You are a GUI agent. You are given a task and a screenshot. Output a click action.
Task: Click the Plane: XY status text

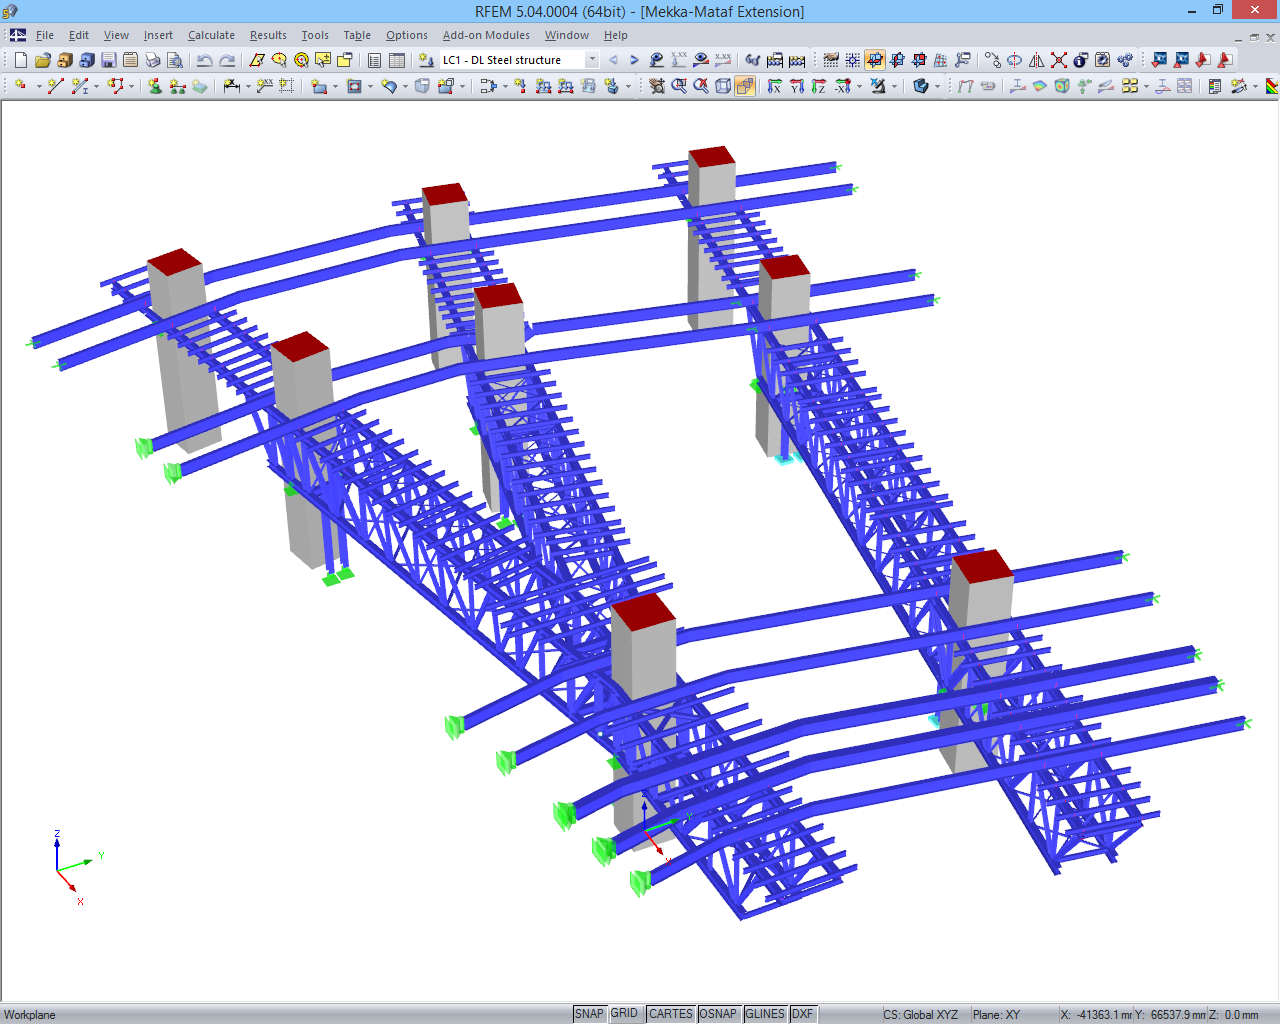click(996, 1014)
